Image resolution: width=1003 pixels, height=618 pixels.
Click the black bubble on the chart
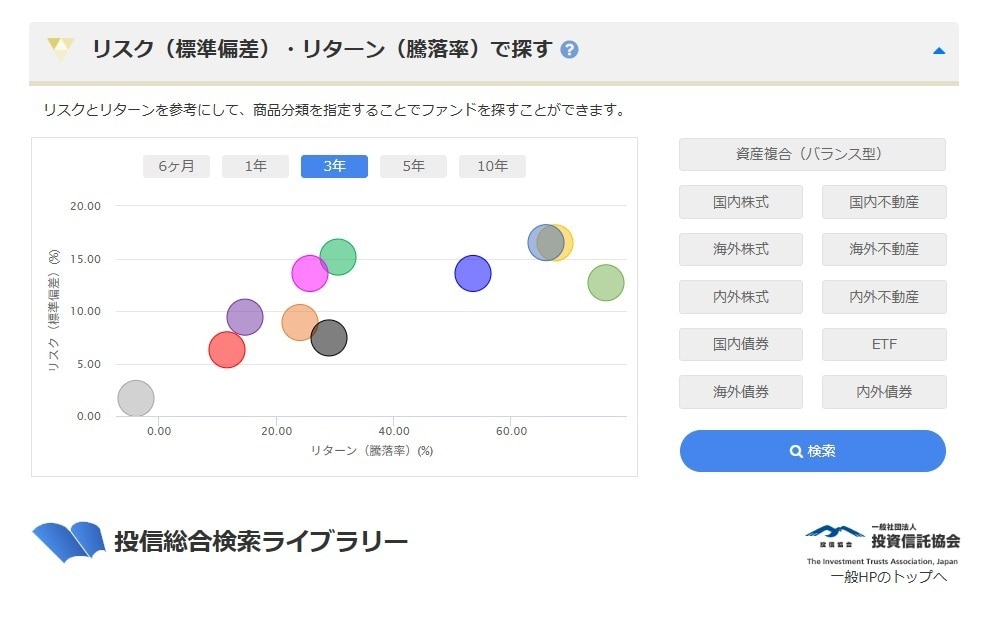pyautogui.click(x=329, y=338)
